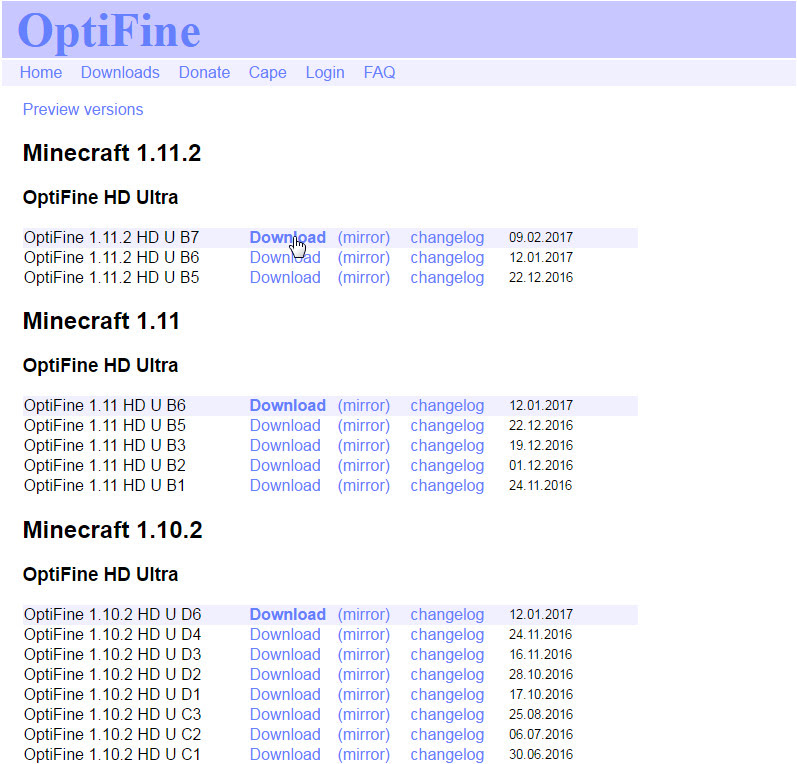The width and height of the screenshot is (797, 764).
Task: Download OptiFine 1.10.2 HD U D3
Action: point(285,654)
